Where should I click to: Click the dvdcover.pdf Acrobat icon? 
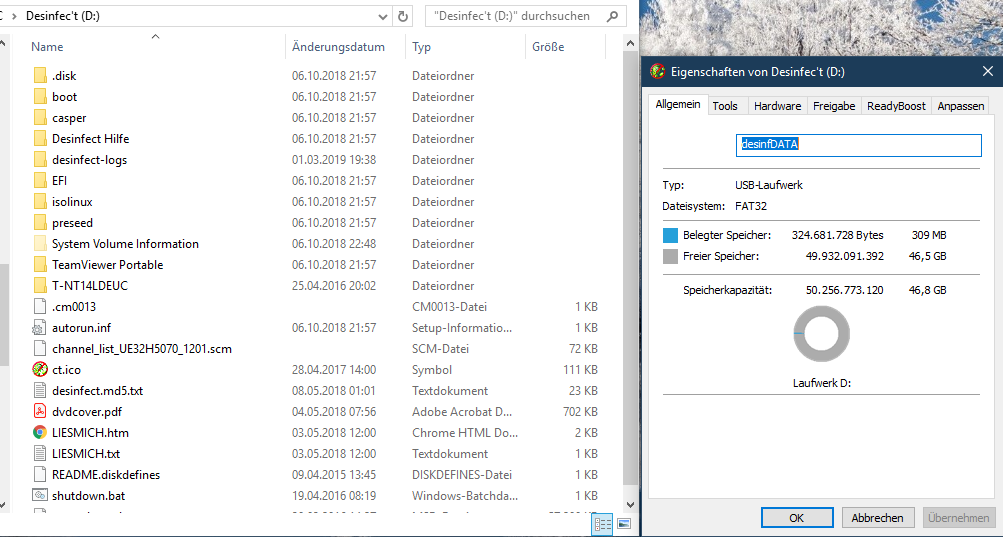click(x=40, y=412)
